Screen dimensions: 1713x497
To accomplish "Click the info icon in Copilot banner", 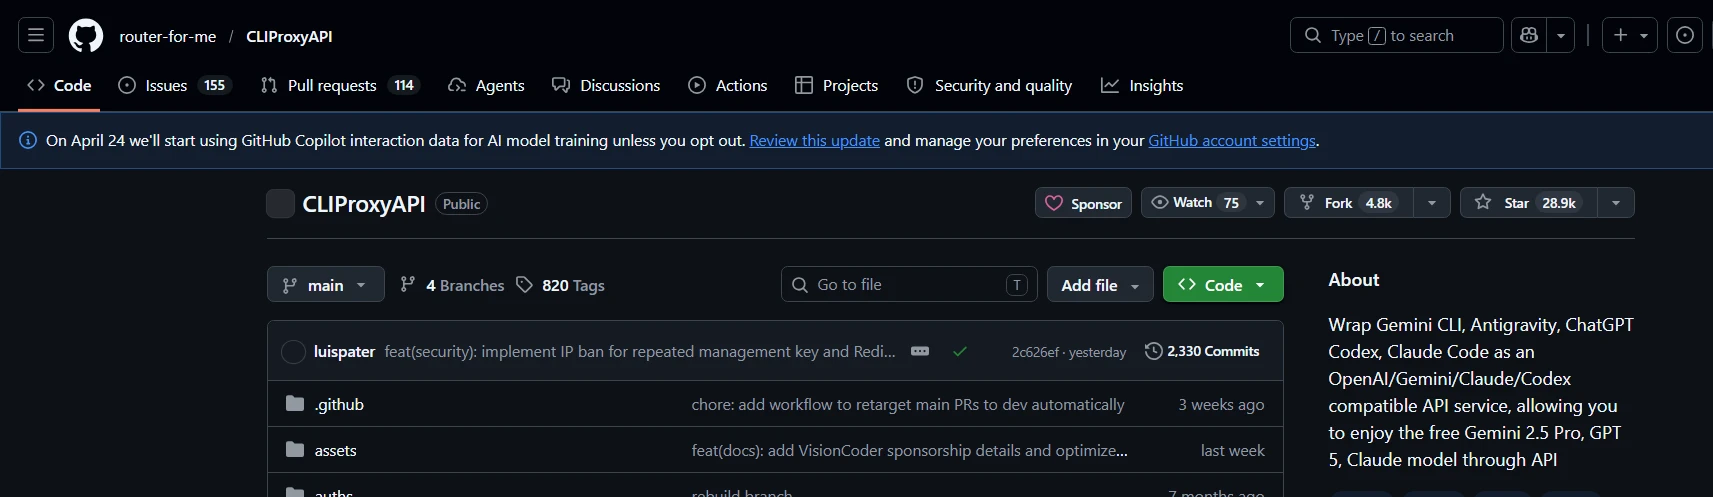I will pos(28,140).
